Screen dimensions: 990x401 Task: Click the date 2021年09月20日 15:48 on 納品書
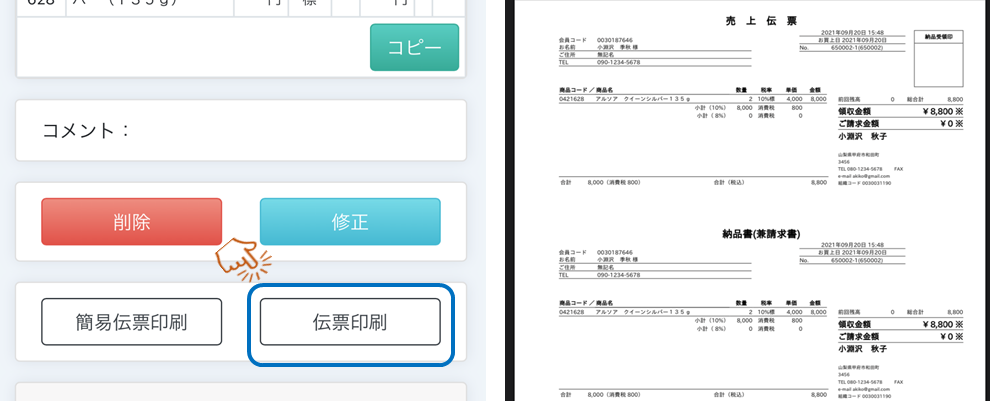852,245
